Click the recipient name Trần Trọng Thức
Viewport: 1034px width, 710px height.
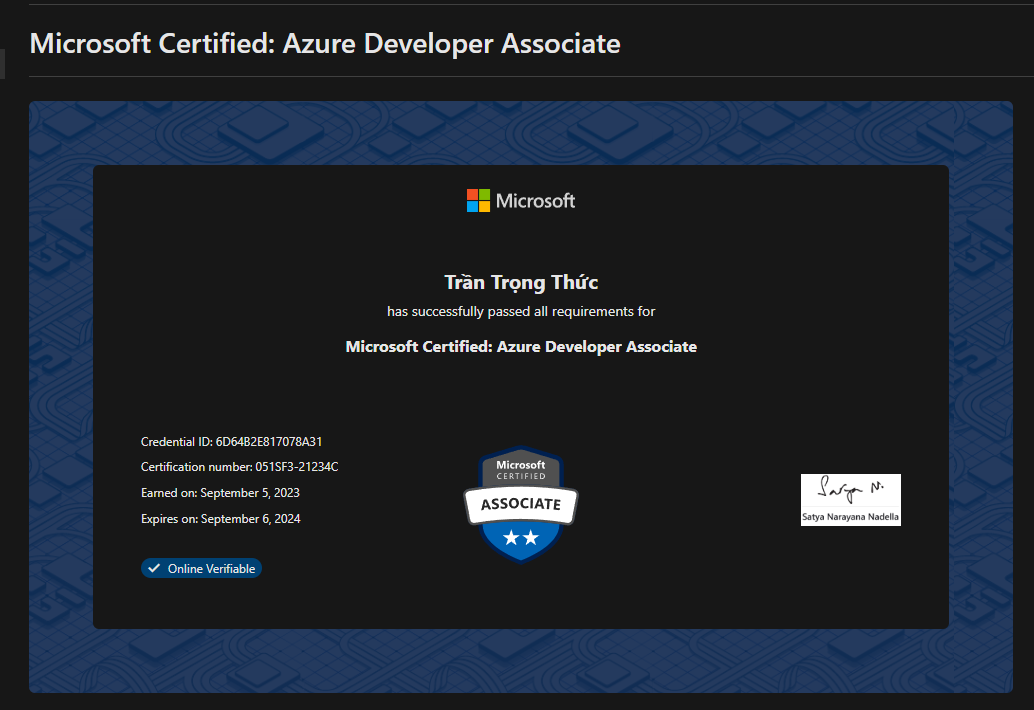pyautogui.click(x=521, y=282)
